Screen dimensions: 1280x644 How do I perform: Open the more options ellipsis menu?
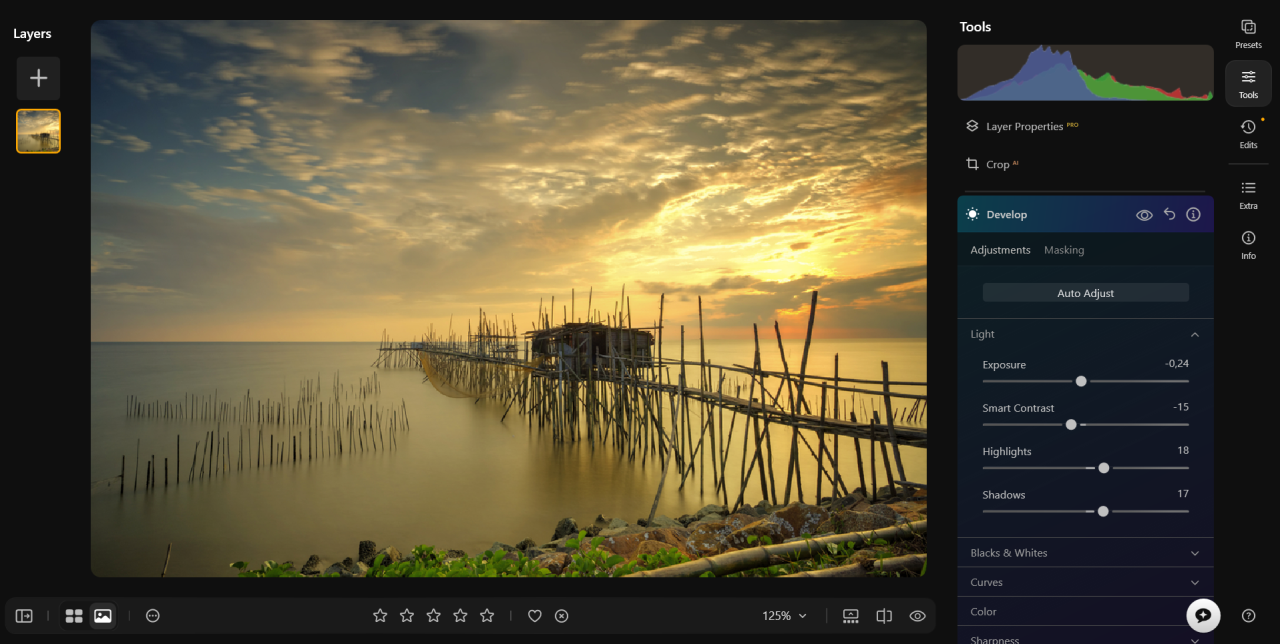pos(153,616)
